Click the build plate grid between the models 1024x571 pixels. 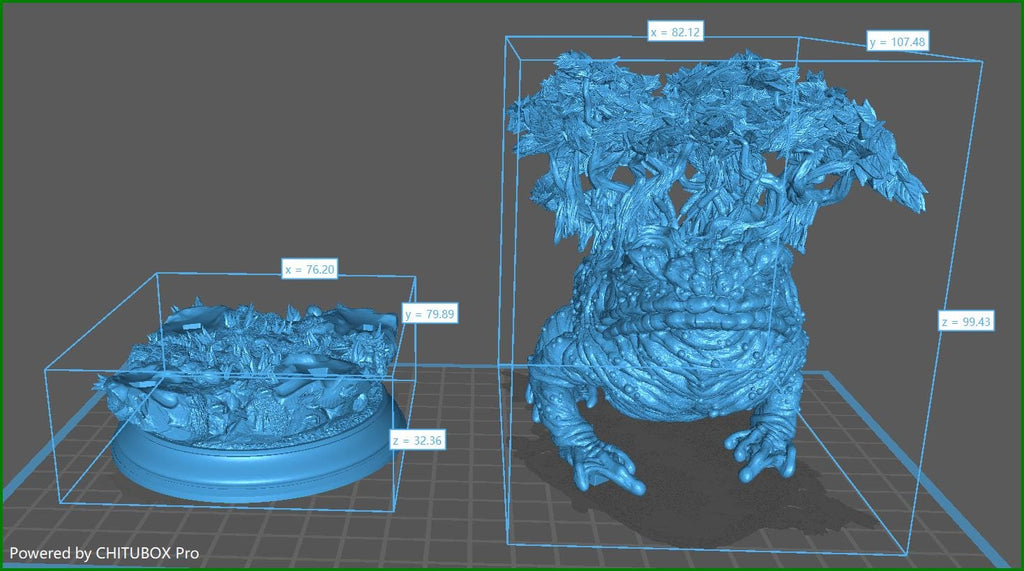pos(460,420)
